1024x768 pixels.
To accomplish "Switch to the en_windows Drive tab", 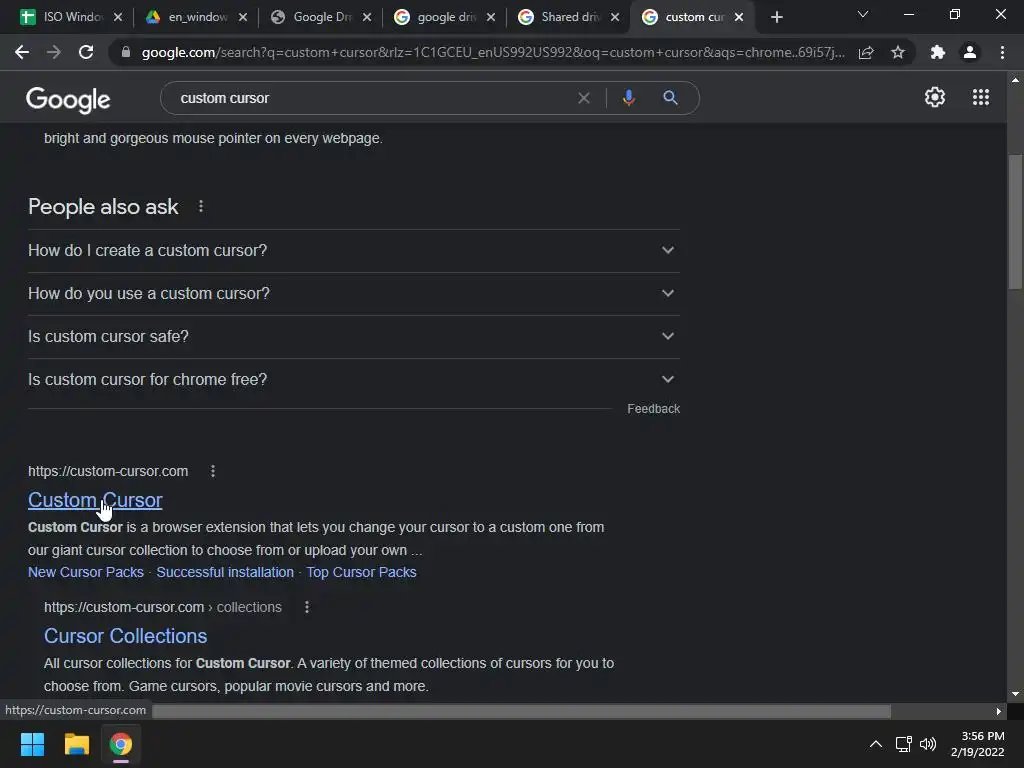I will [x=193, y=17].
